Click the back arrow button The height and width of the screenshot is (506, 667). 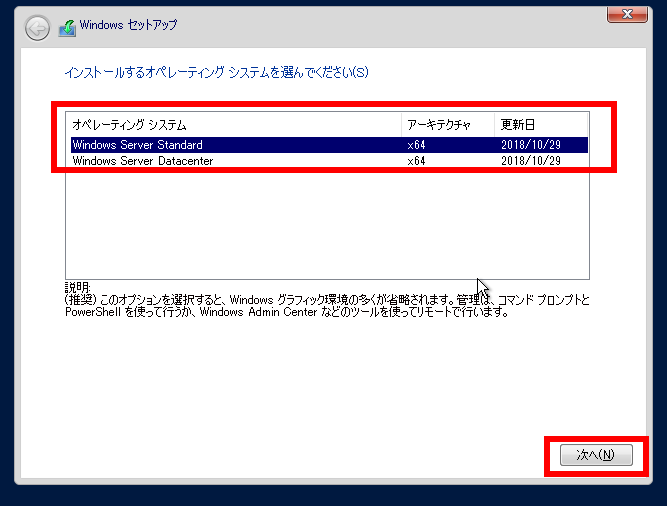point(37,28)
